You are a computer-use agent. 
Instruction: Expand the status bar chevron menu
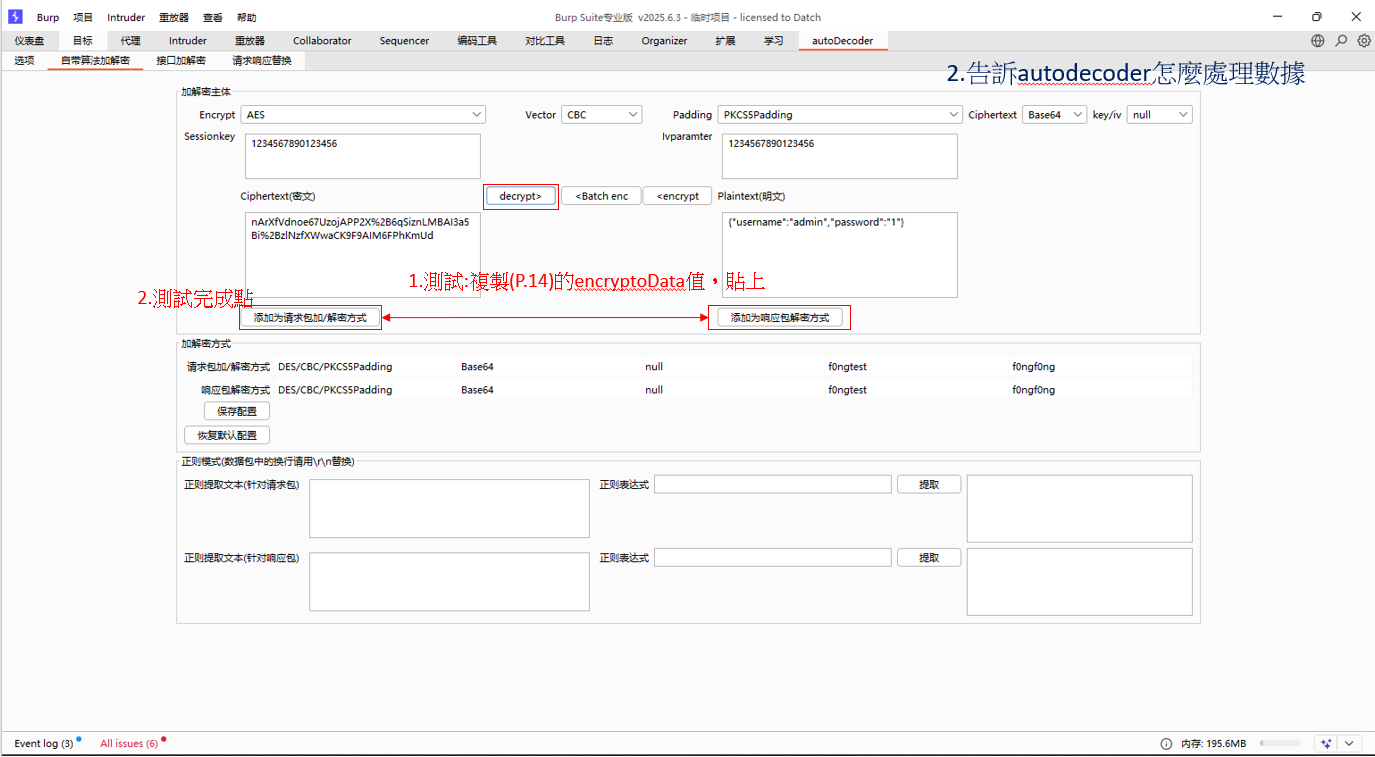[1350, 744]
